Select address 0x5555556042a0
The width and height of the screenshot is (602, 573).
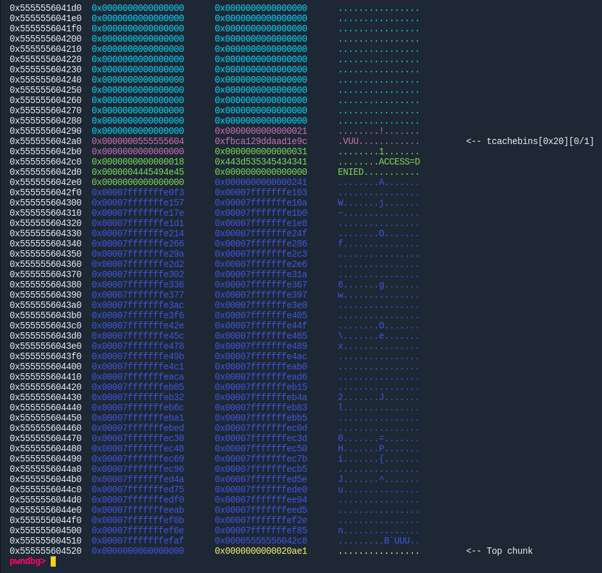(x=45, y=141)
